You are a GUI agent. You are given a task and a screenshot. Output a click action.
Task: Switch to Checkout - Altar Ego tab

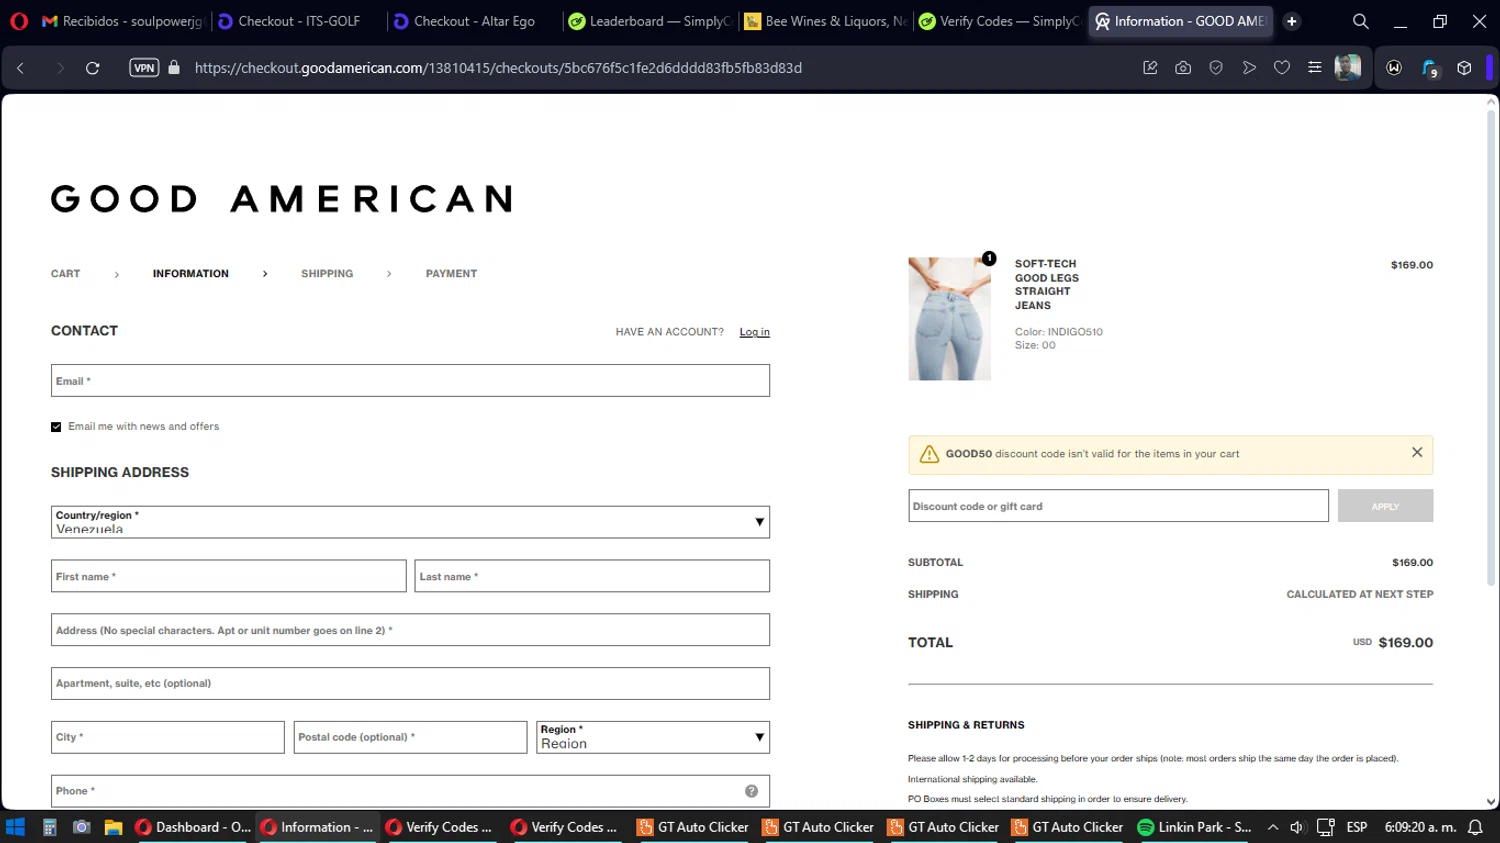pos(474,21)
